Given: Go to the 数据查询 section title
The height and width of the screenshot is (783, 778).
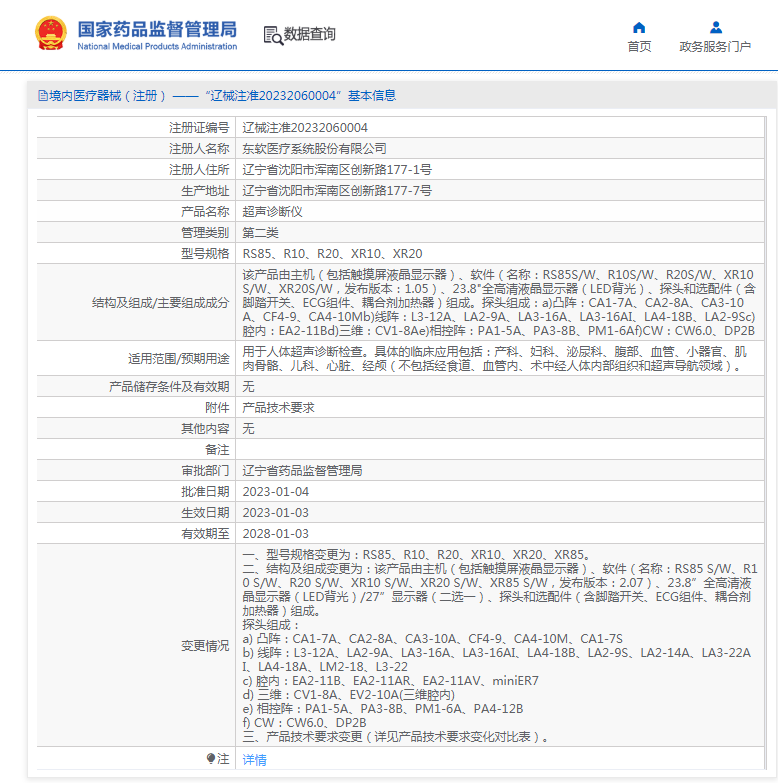Looking at the screenshot, I should (x=310, y=35).
